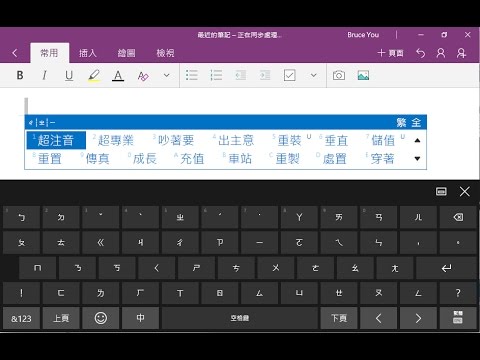
Task: Choose the candidate 車站
Action: [240, 159]
